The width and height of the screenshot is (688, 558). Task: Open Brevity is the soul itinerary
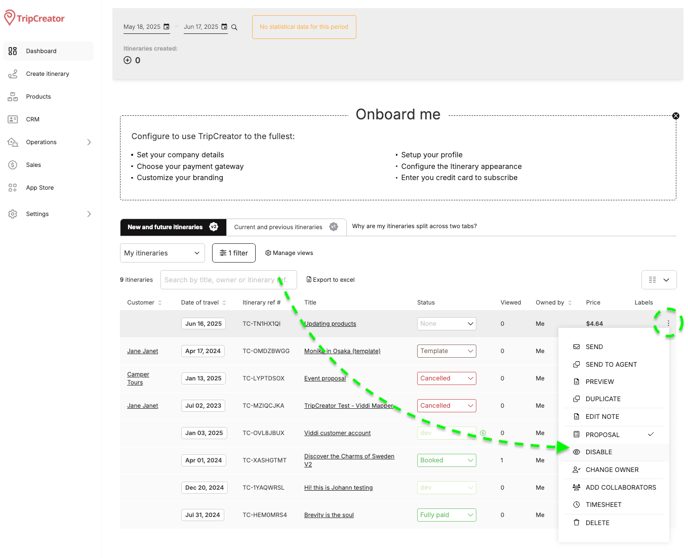pos(329,515)
